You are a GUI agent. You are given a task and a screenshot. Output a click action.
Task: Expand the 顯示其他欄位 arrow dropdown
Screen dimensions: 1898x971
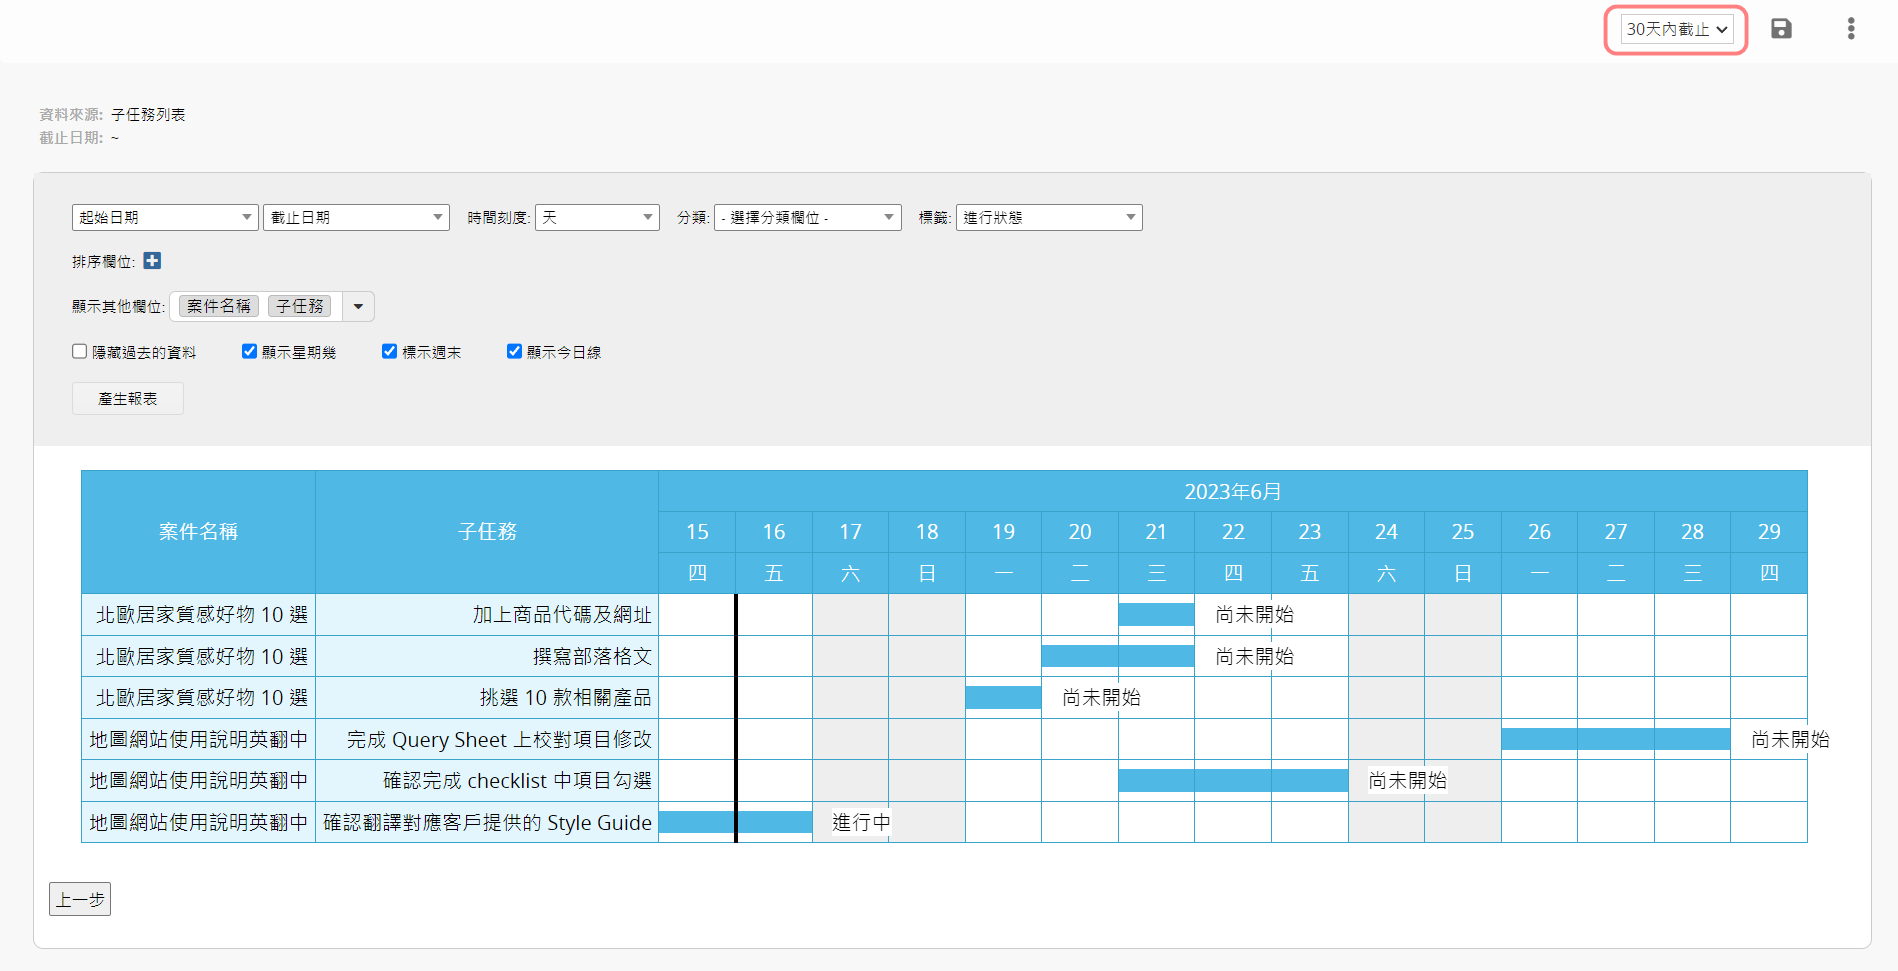pyautogui.click(x=358, y=307)
